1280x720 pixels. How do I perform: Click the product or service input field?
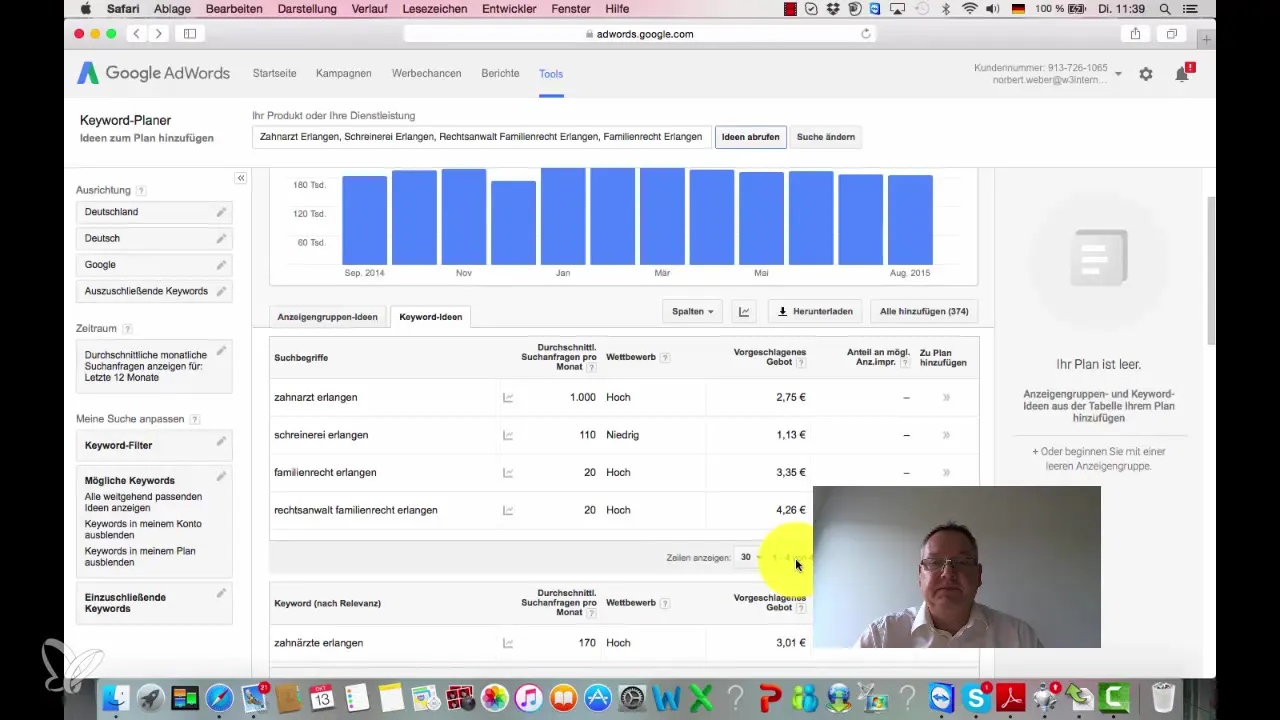coord(481,137)
